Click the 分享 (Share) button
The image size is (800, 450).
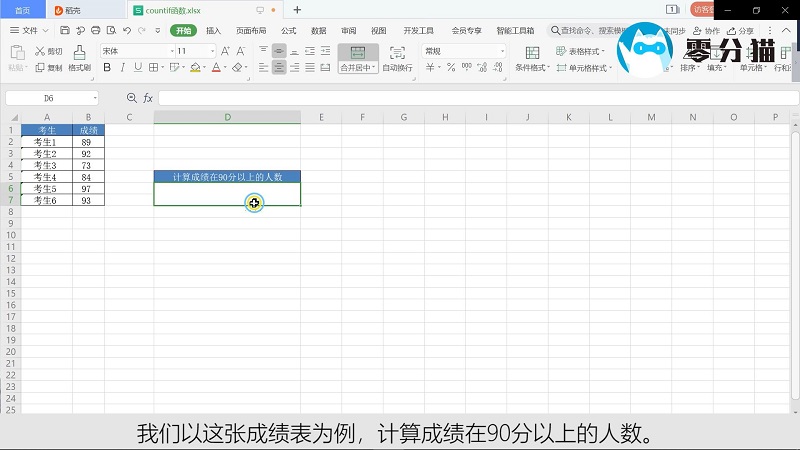(741, 31)
